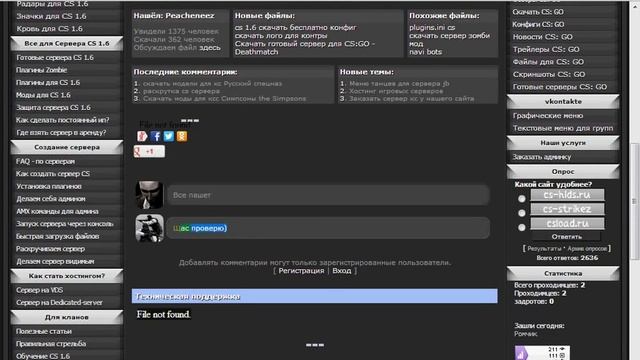The image size is (640, 360).
Task: Click the visitor counter badge at bottom right
Action: pyautogui.click(x=542, y=353)
